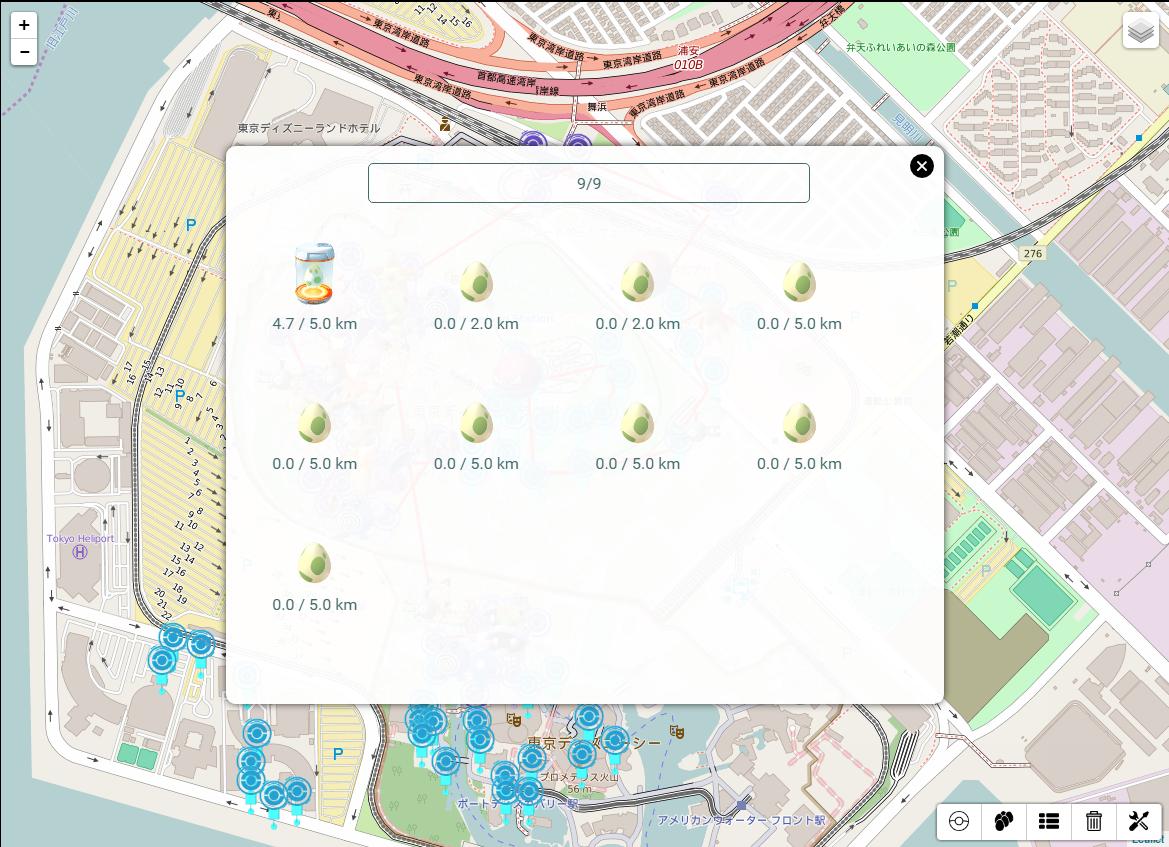Click the アメリカンウォーターフロント駅 station label

(741, 820)
